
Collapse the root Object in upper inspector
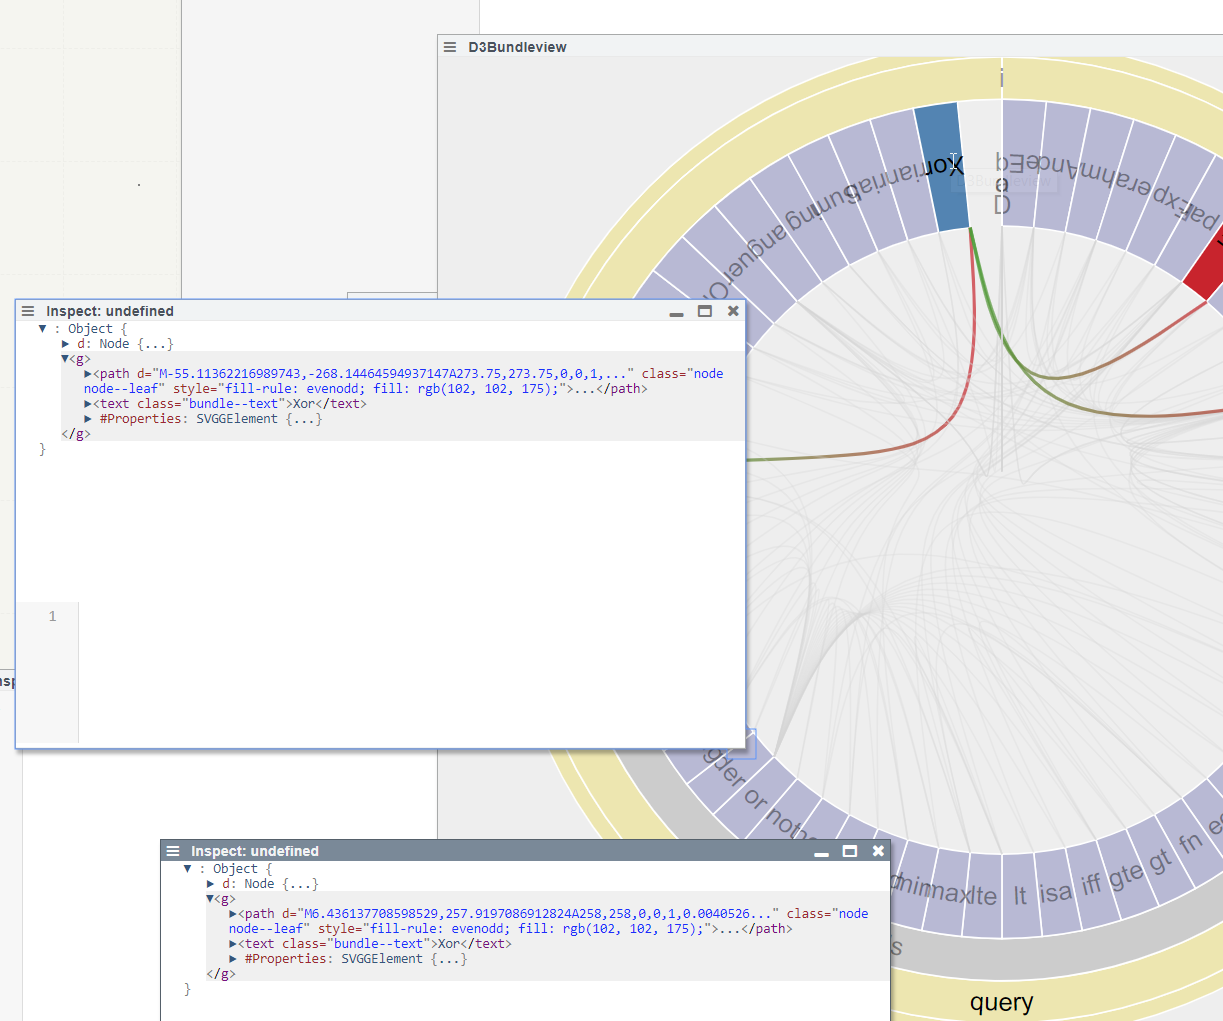(x=42, y=329)
